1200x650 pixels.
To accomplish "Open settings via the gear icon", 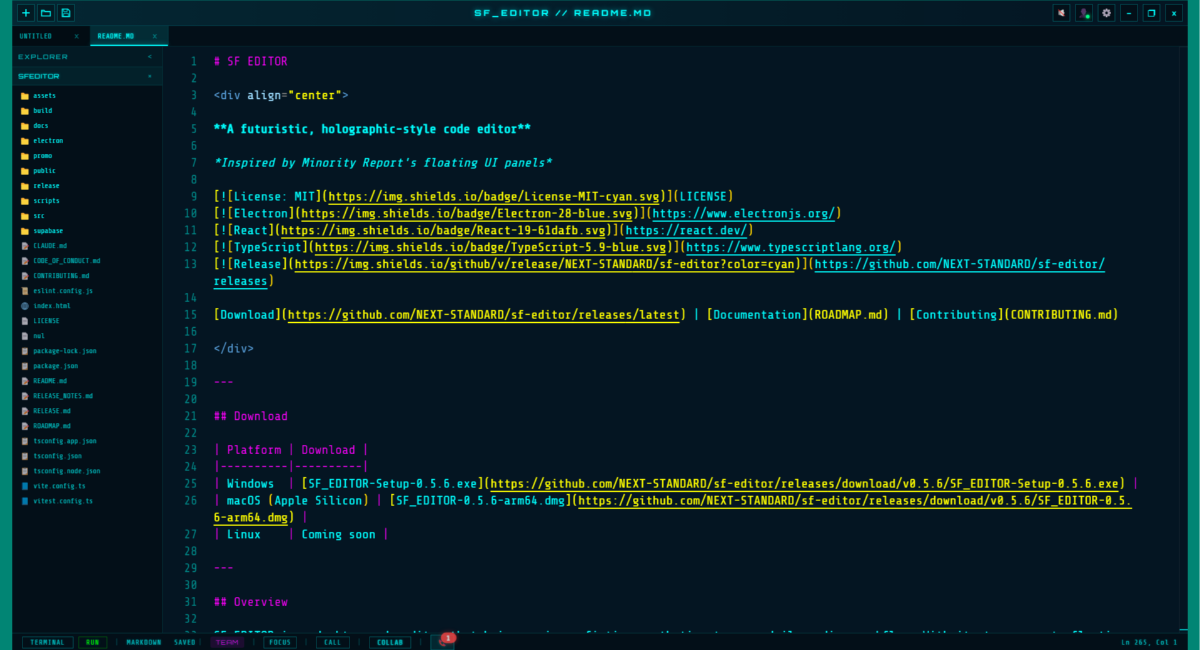I will tap(1106, 13).
